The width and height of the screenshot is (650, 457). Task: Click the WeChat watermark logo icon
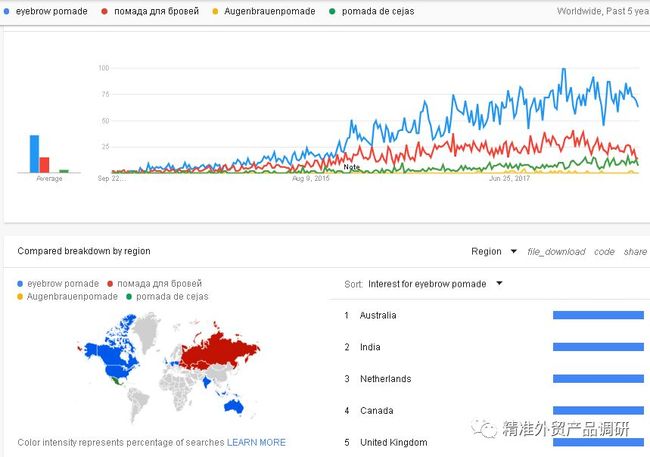click(x=484, y=428)
